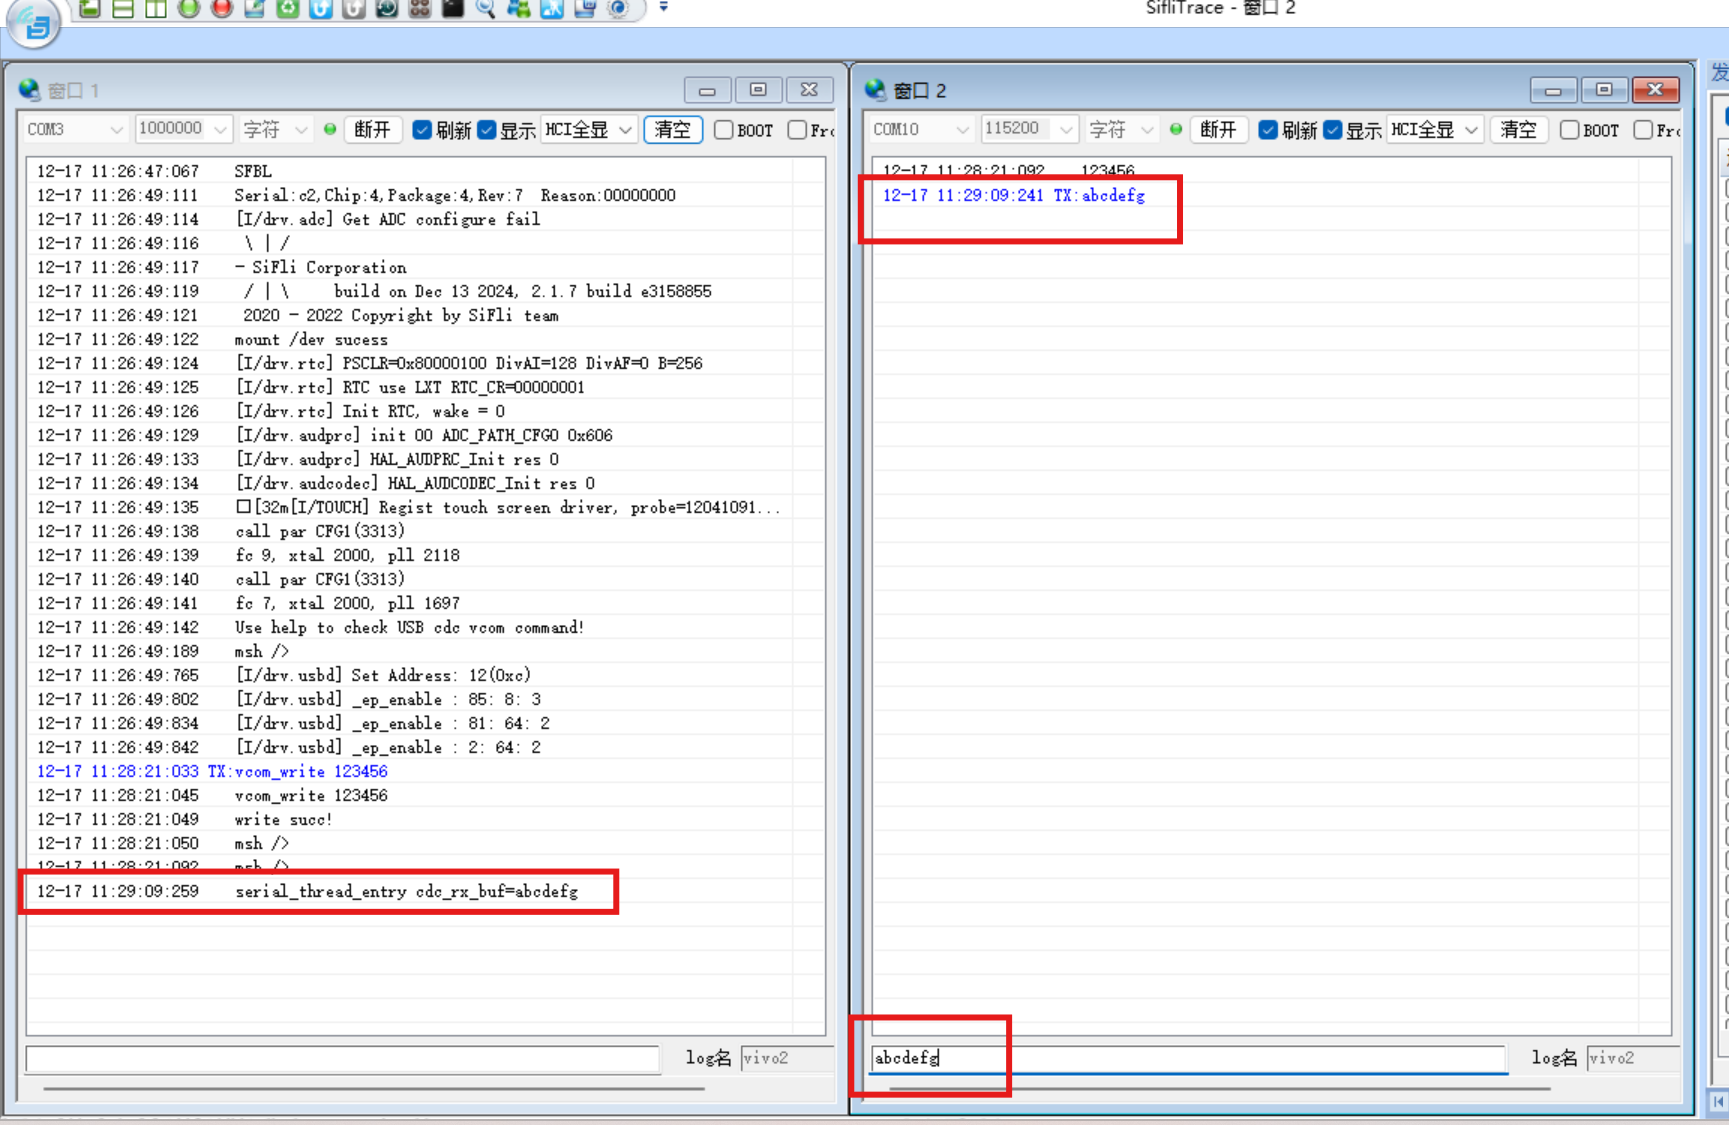Uncheck 显示 checkbox in window 2
The height and width of the screenshot is (1125, 1729).
click(1333, 130)
